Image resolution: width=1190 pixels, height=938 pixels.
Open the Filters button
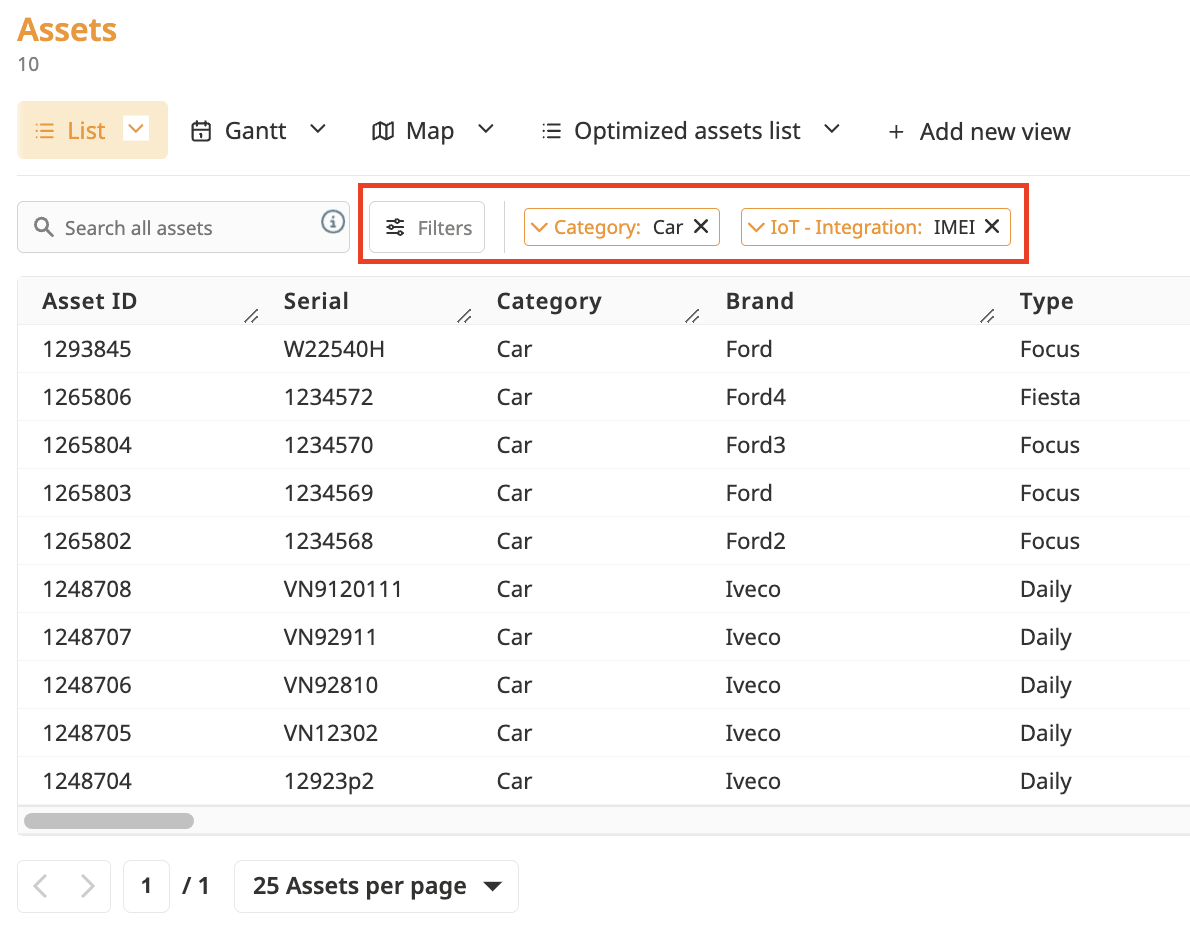428,228
